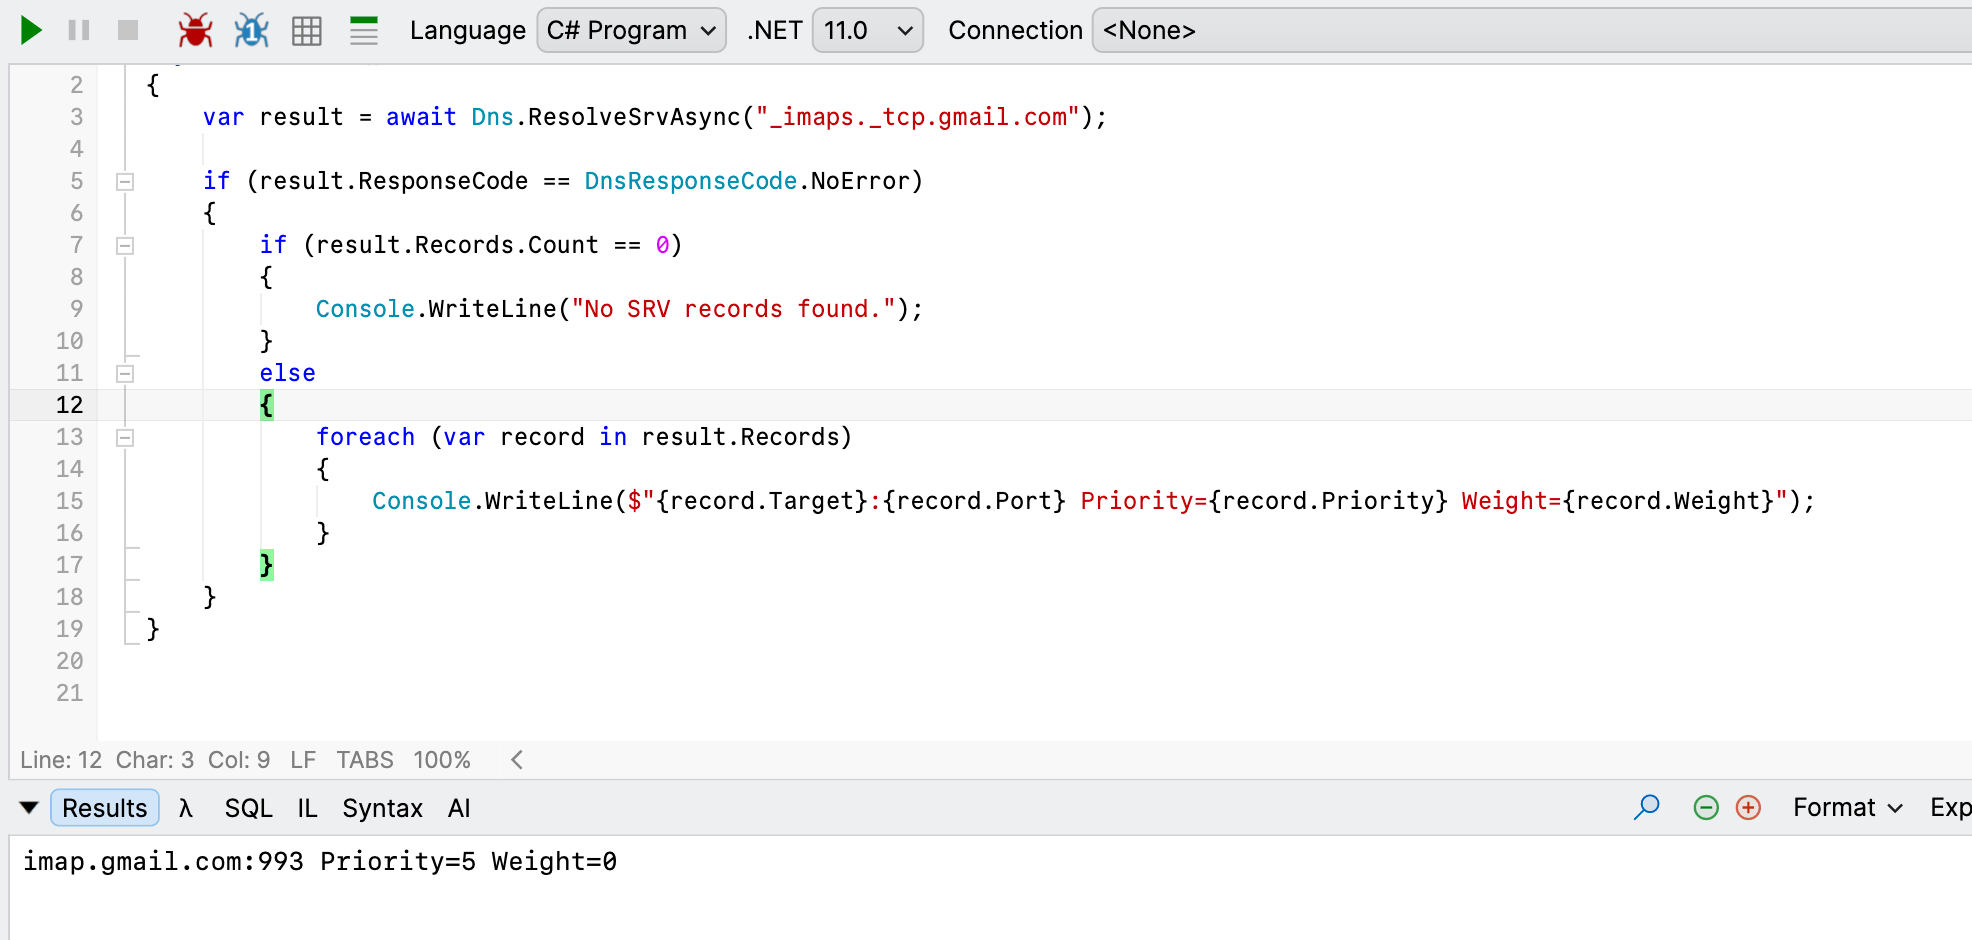Viewport: 1972px width, 940px height.
Task: Run the query with the green play button
Action: point(31,30)
